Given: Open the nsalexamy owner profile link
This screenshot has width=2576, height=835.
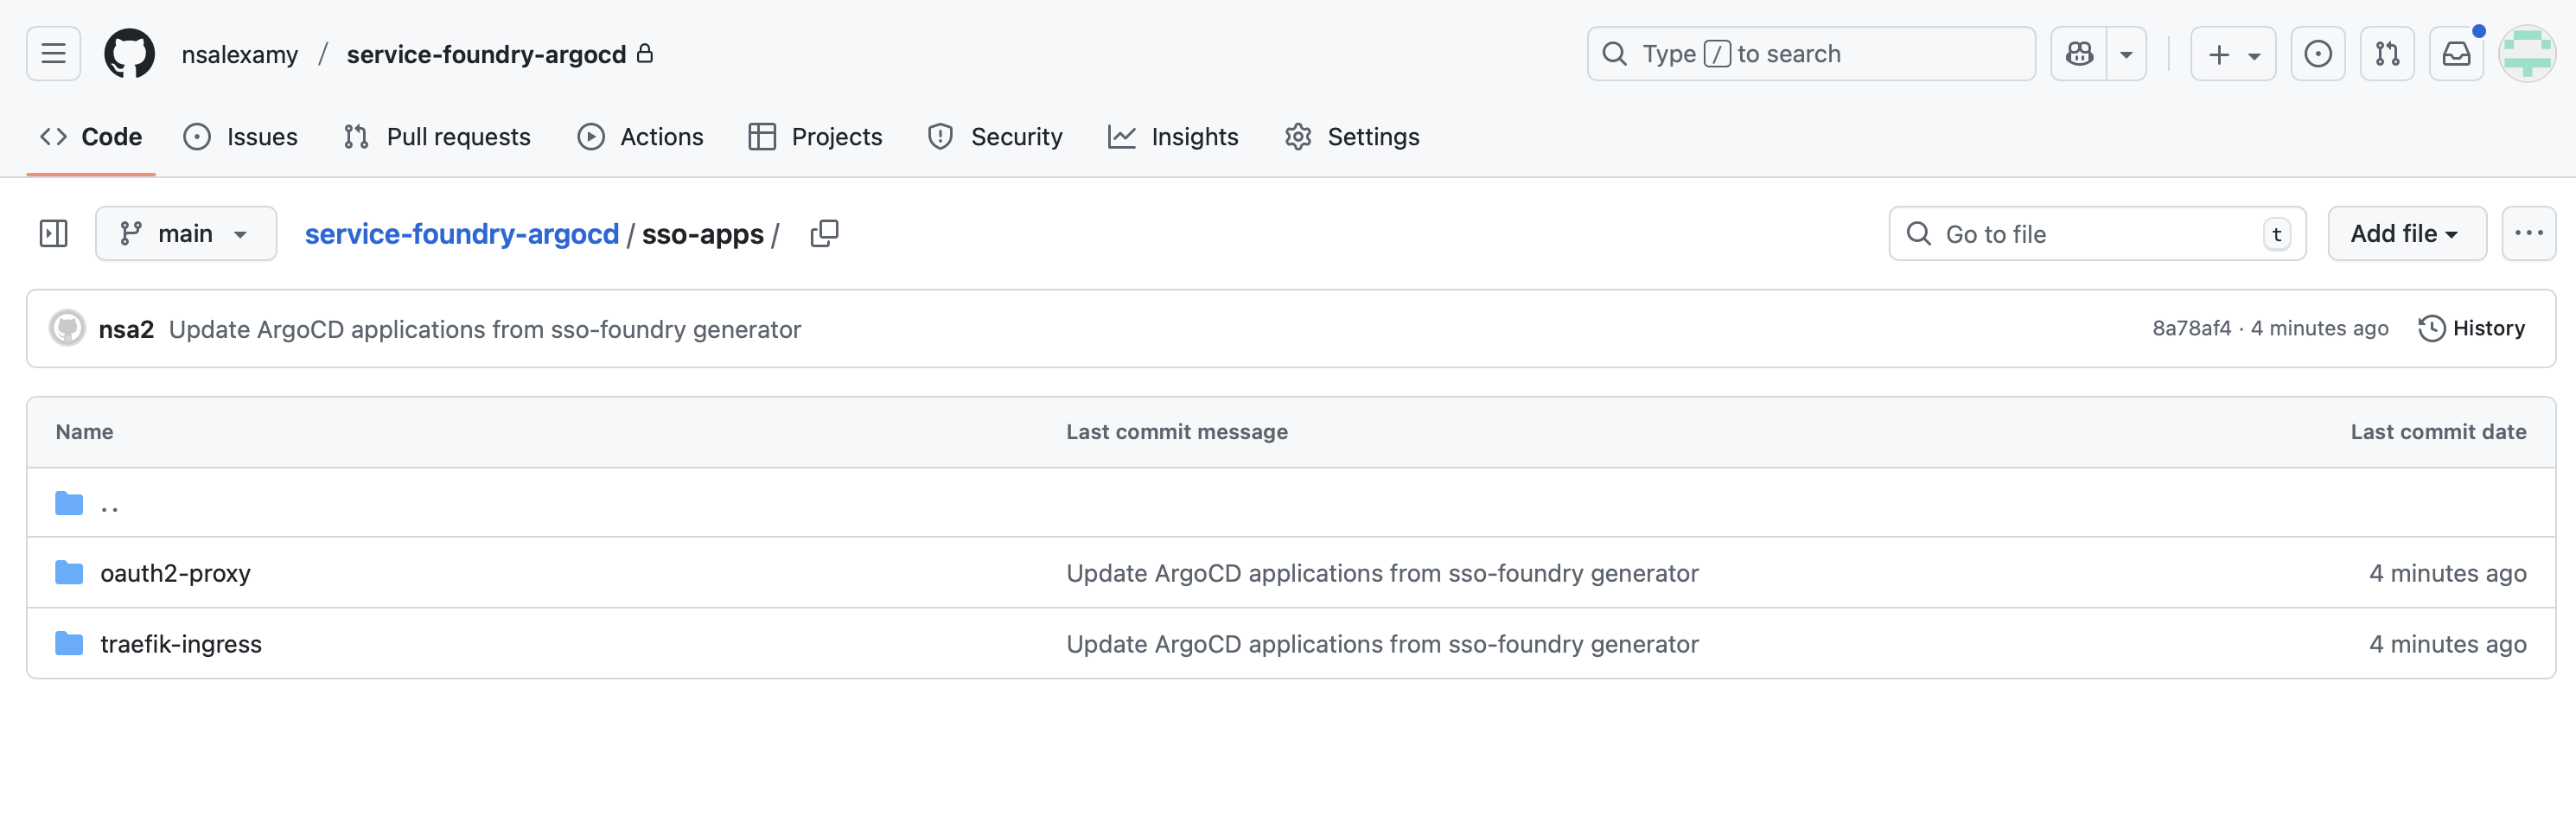Looking at the screenshot, I should (240, 54).
